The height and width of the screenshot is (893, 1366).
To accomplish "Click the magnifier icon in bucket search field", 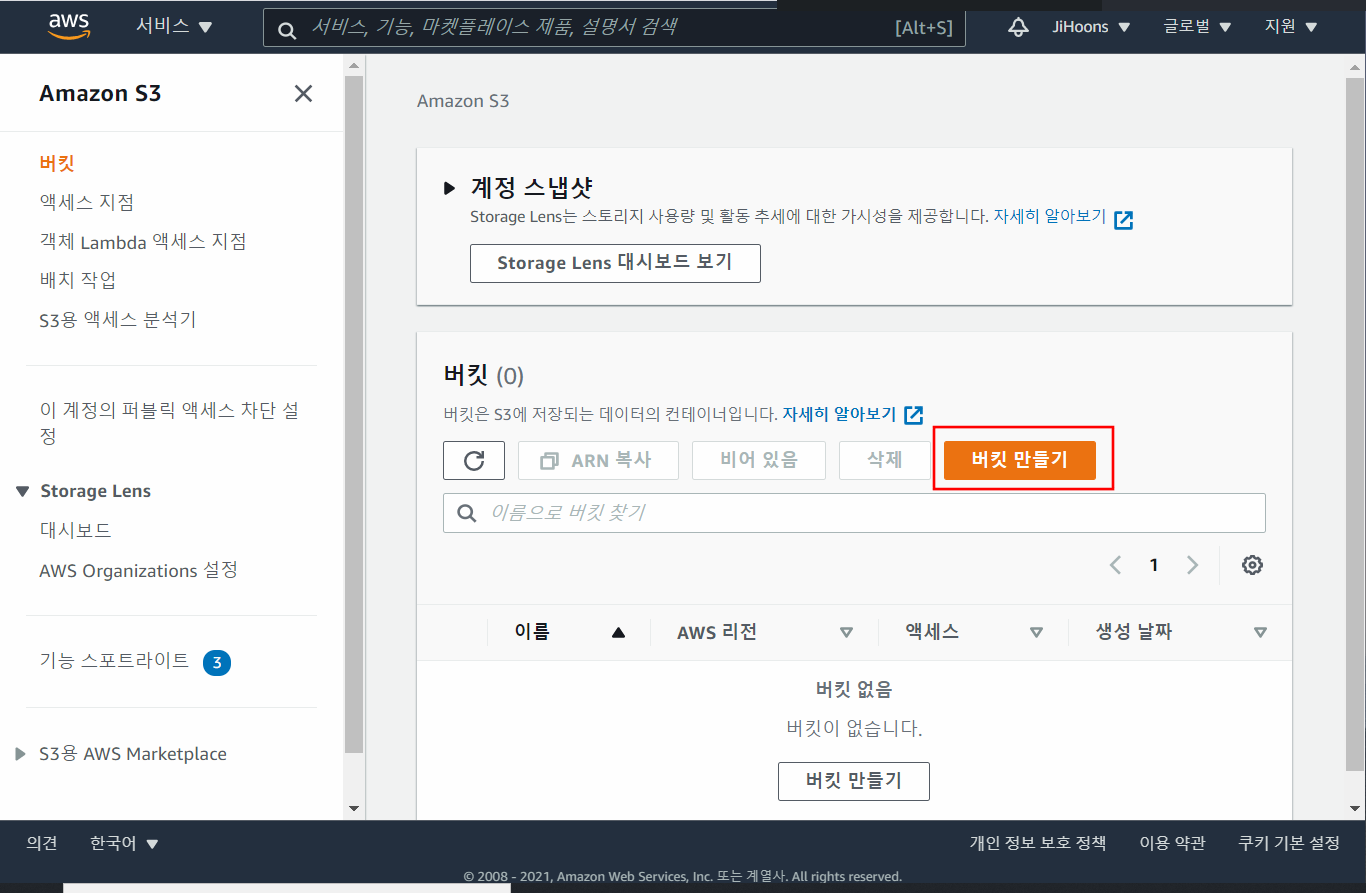I will (x=466, y=513).
